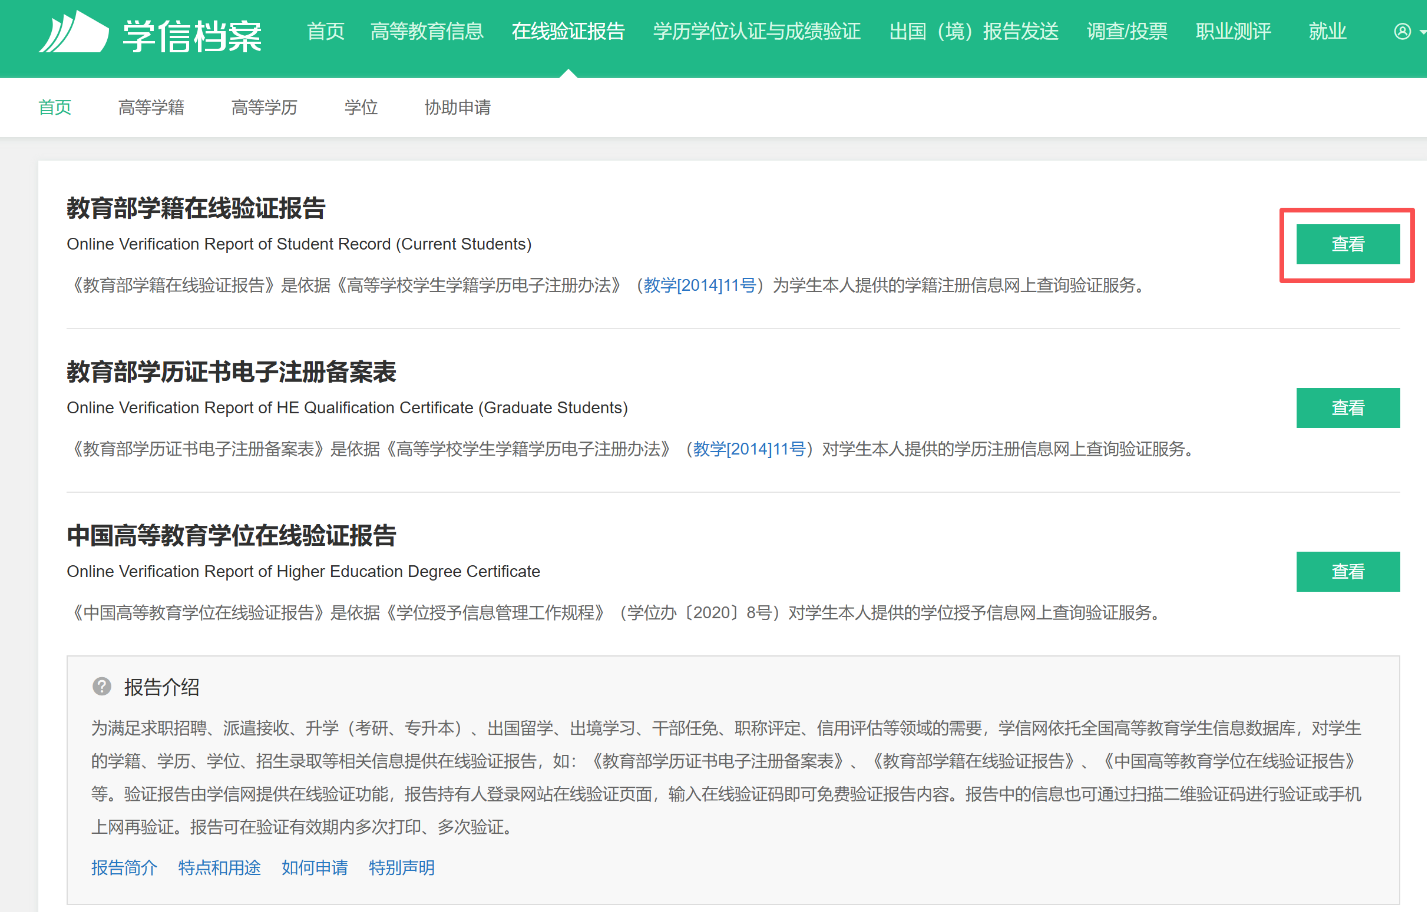Click 查看 for 教育部学历证书电子注册备案表
The width and height of the screenshot is (1427, 912).
tap(1348, 408)
